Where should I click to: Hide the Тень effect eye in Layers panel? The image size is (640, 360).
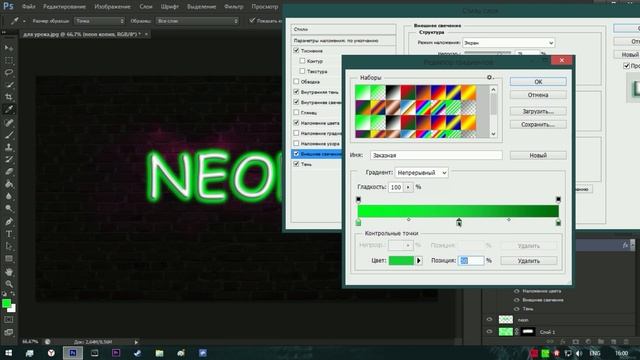click(x=517, y=309)
